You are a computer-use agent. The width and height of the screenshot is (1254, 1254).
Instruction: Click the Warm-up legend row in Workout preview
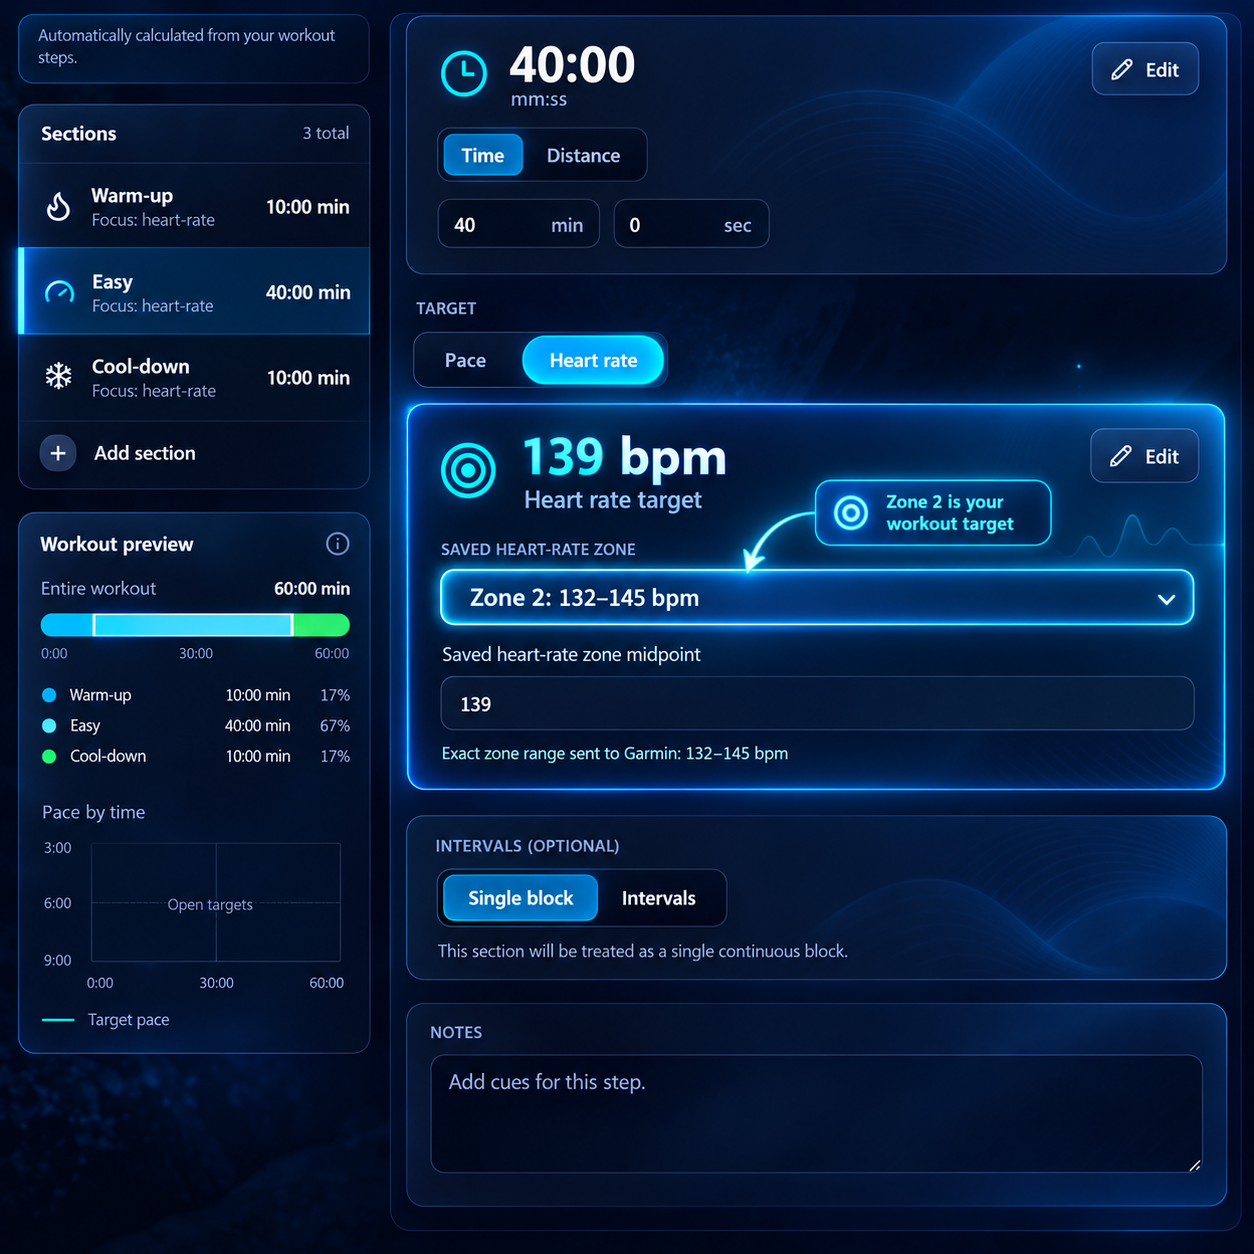[195, 695]
